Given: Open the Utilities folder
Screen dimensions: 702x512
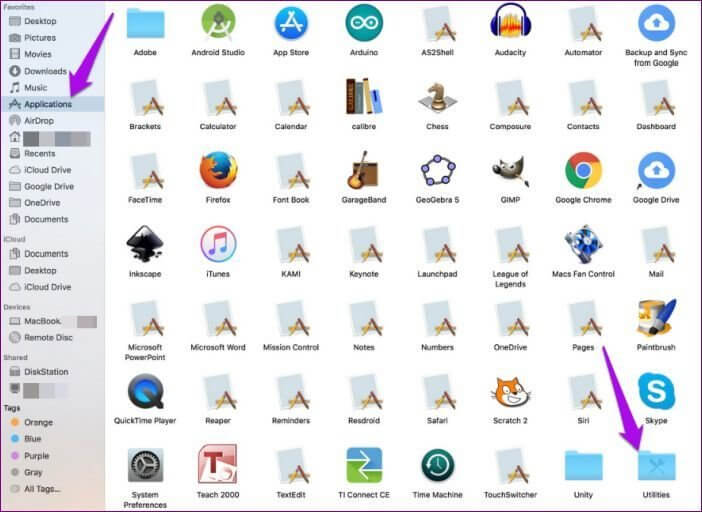Looking at the screenshot, I should tap(656, 466).
